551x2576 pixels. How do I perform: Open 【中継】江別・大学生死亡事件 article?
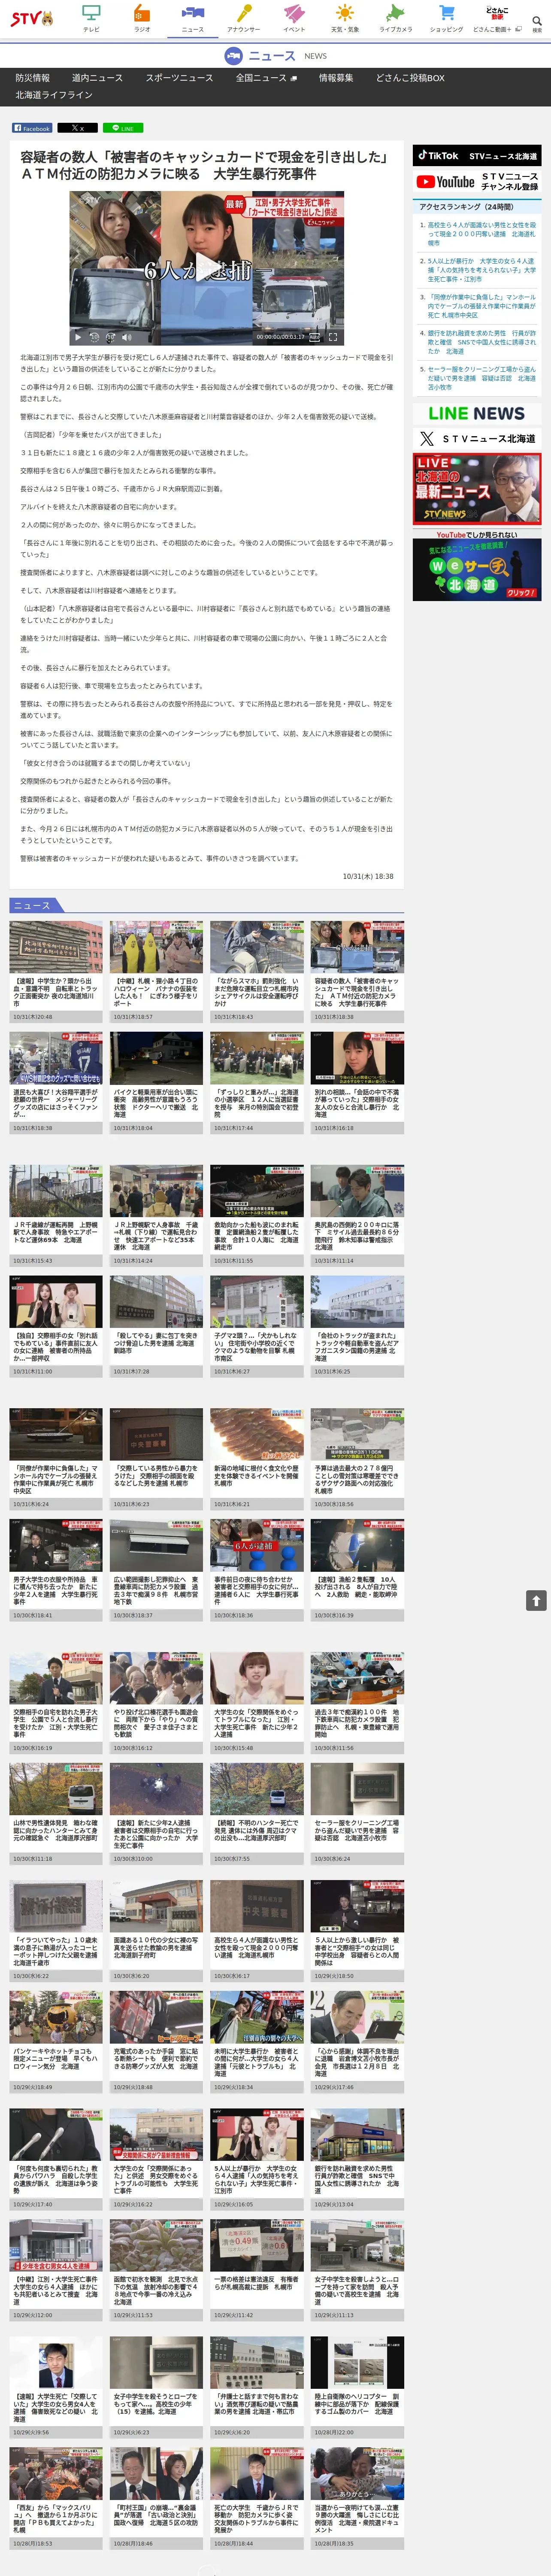(x=56, y=2270)
